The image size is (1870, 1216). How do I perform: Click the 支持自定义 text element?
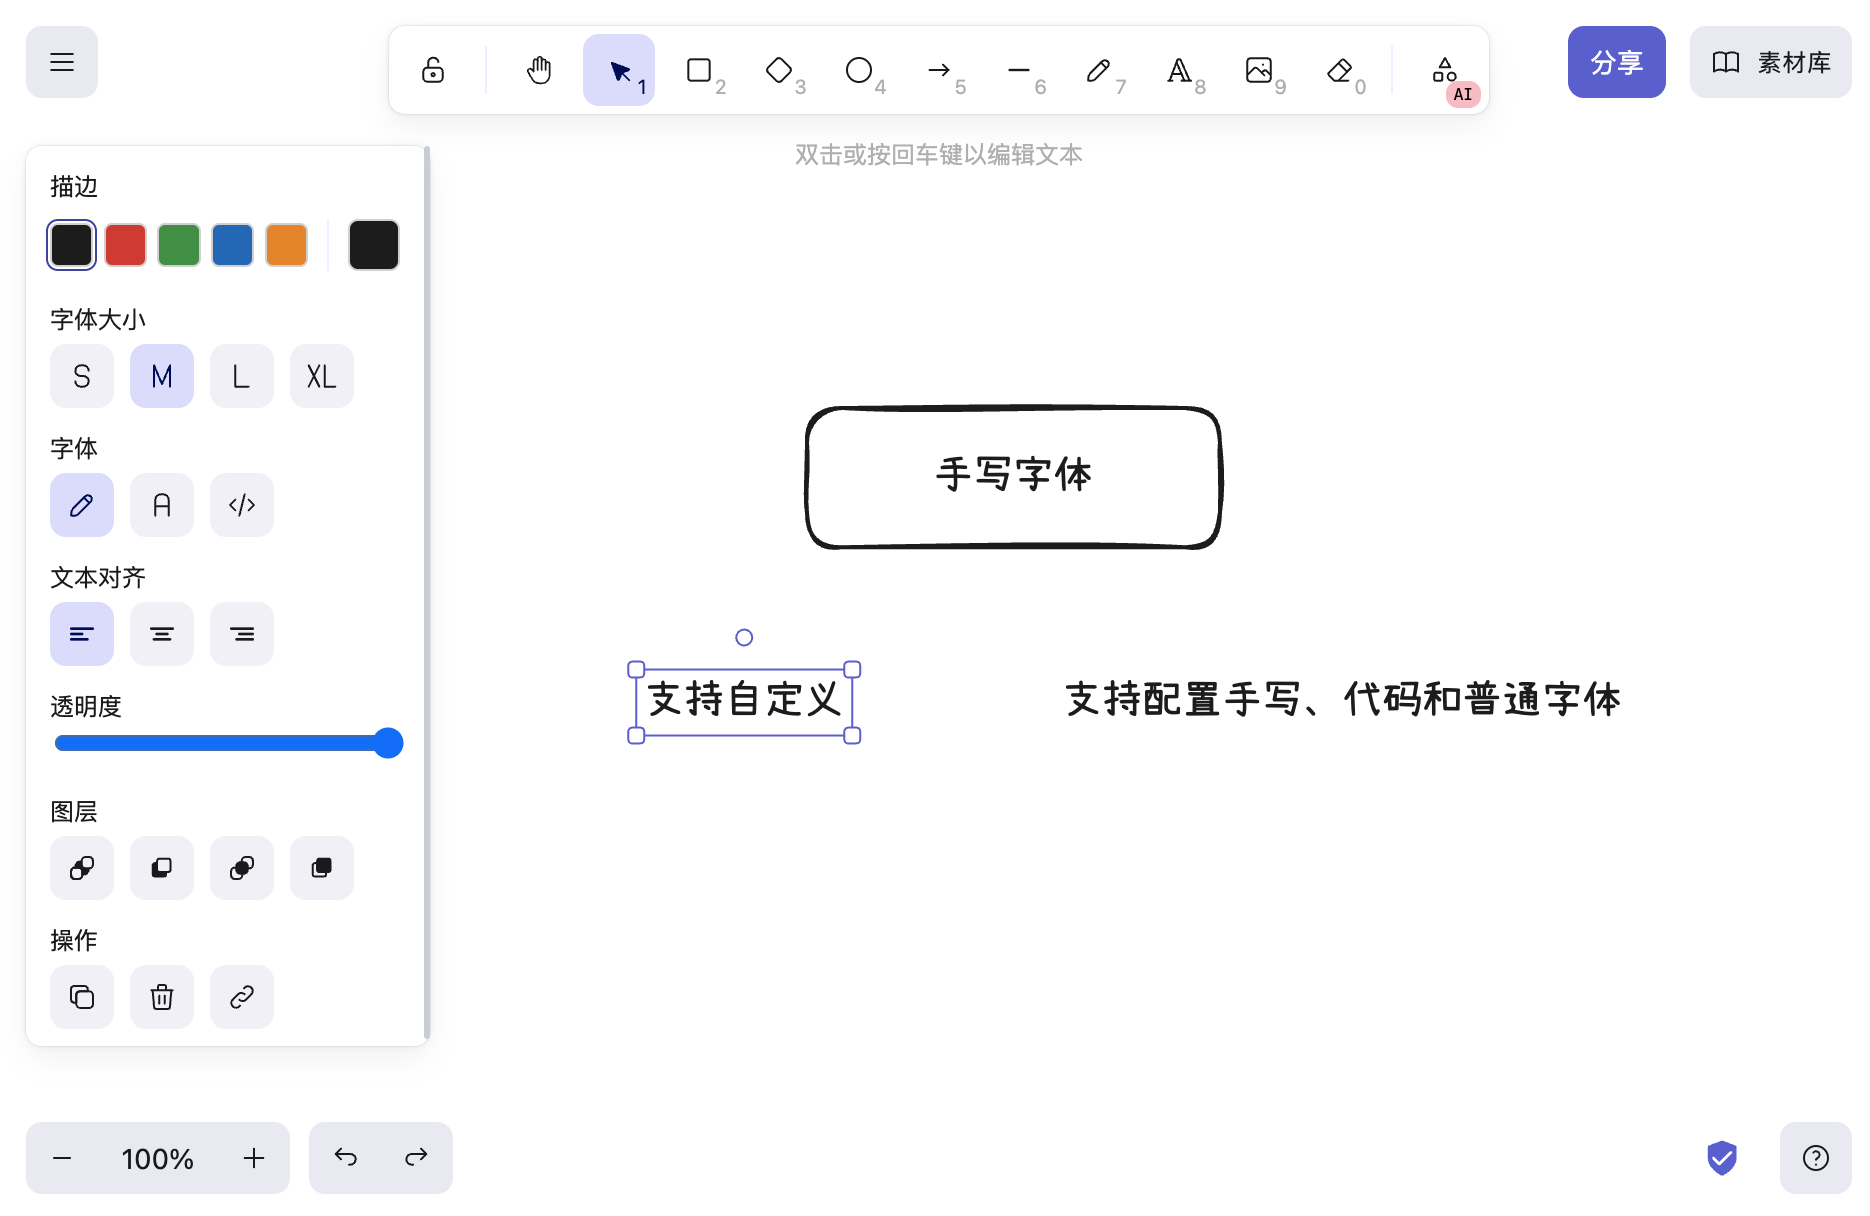[744, 702]
